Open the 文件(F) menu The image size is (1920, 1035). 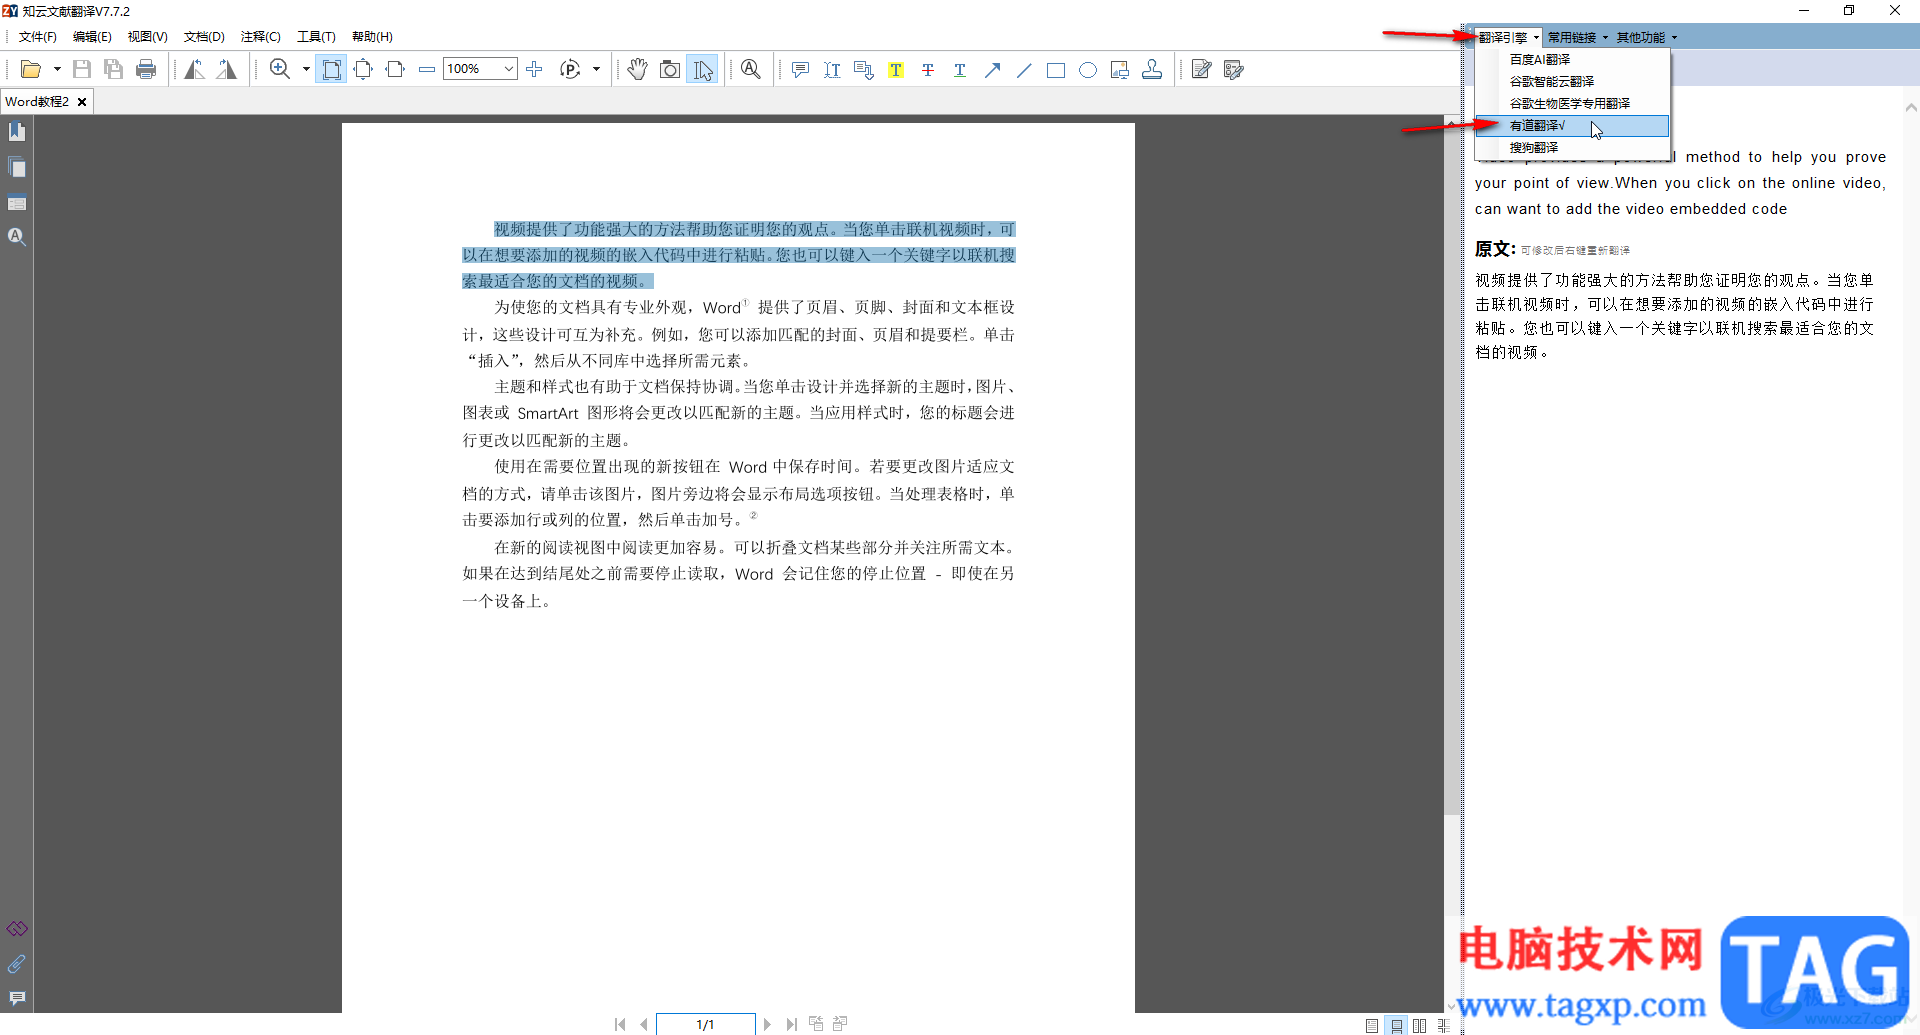[x=38, y=37]
